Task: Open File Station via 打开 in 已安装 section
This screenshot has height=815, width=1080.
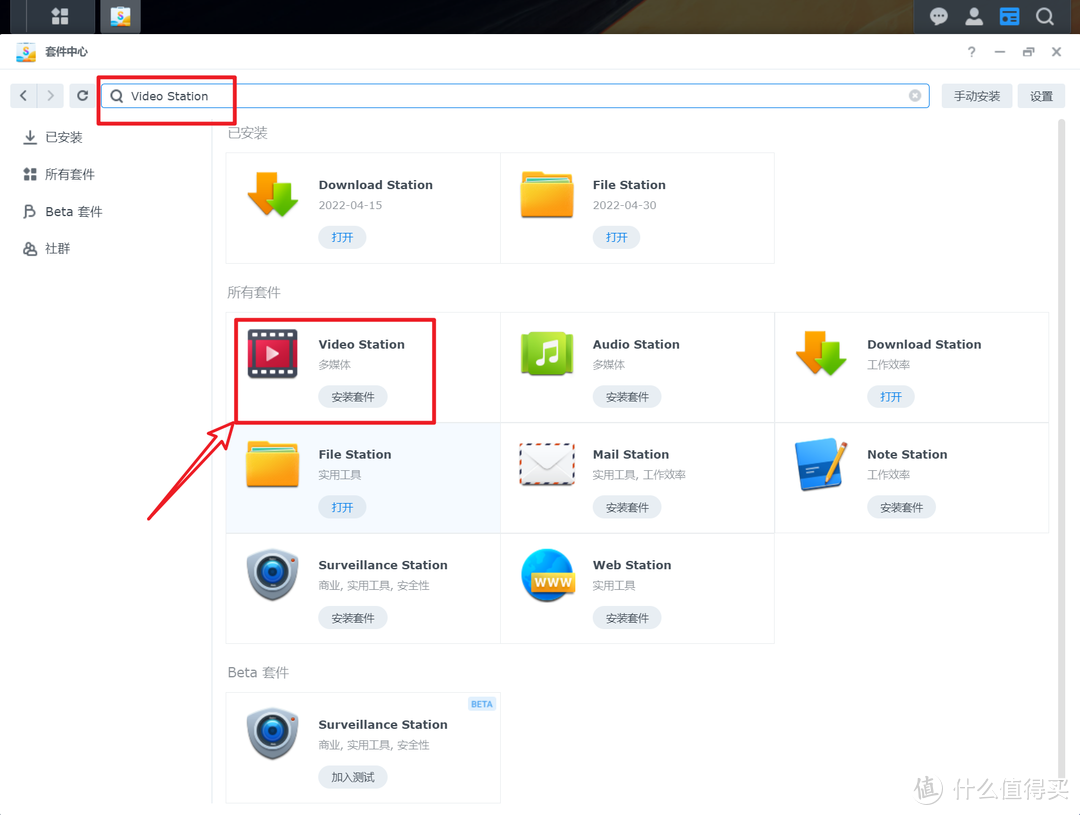Action: (x=616, y=237)
